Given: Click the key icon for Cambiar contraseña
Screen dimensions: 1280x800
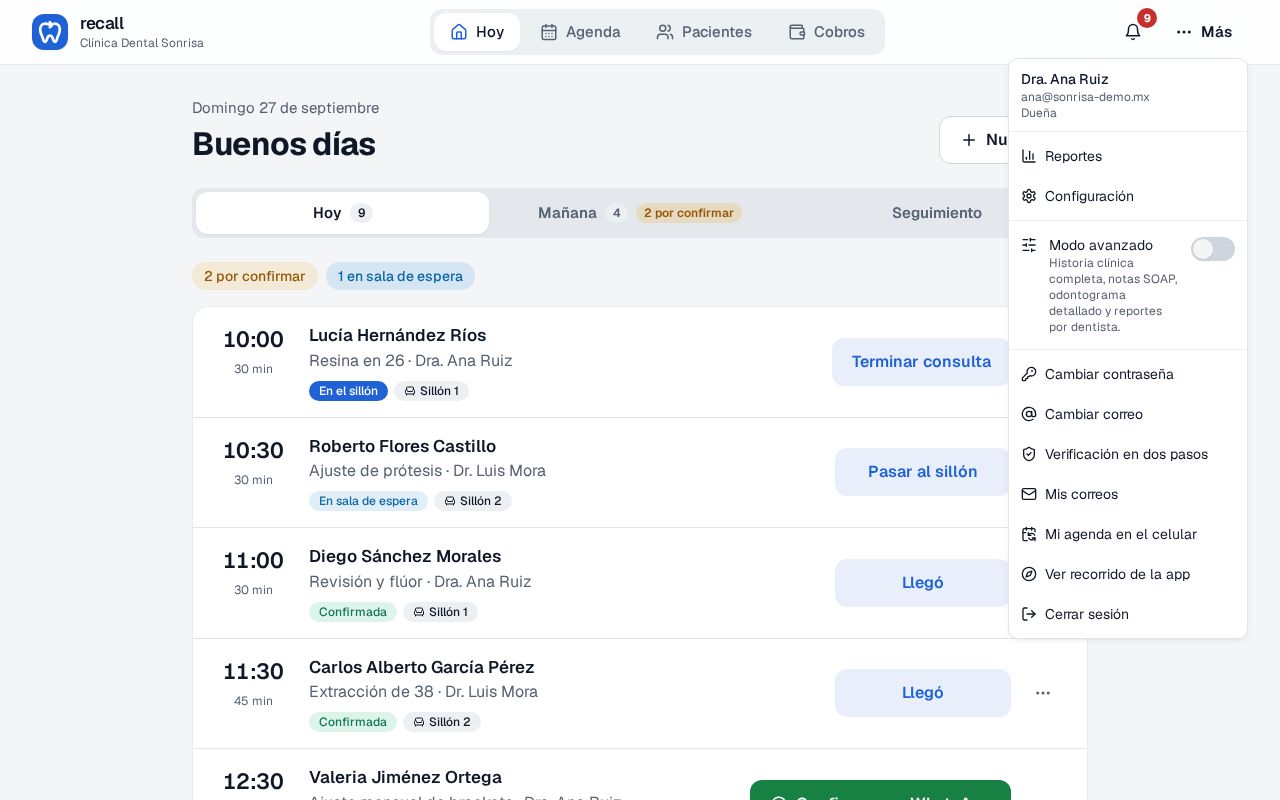Looking at the screenshot, I should point(1029,374).
